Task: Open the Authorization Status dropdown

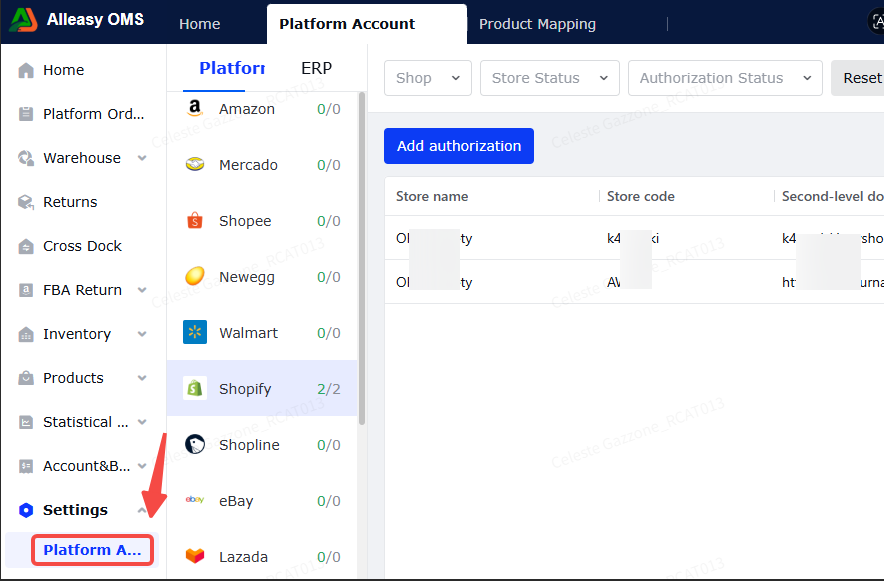Action: pyautogui.click(x=725, y=78)
